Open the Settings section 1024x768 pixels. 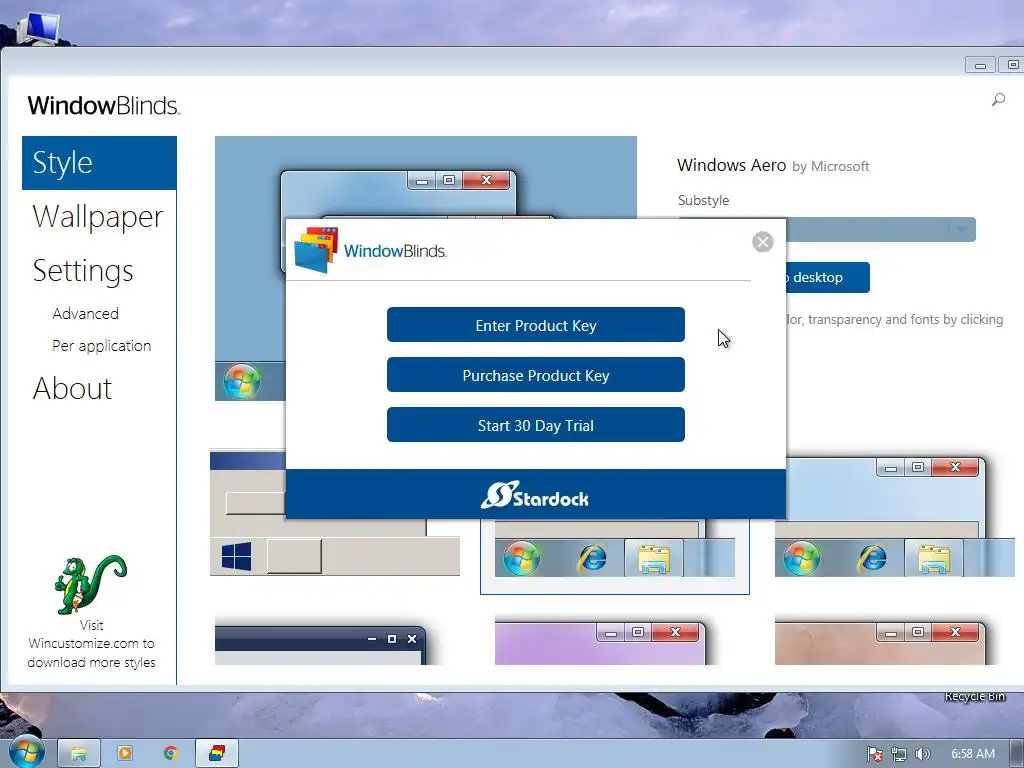[x=83, y=270]
